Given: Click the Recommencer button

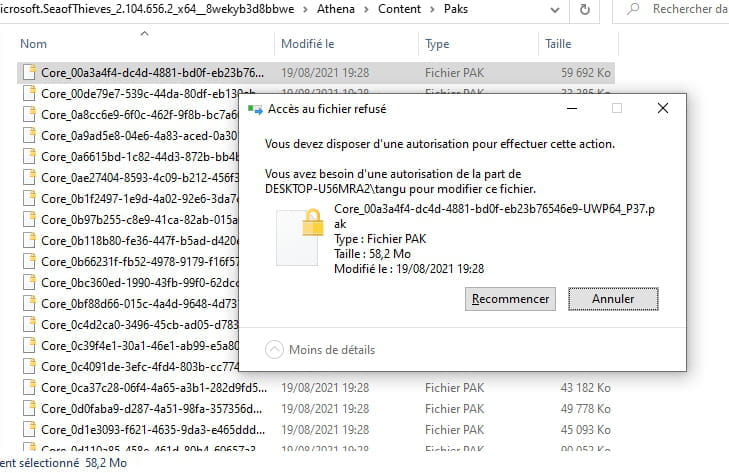Looking at the screenshot, I should [x=510, y=298].
